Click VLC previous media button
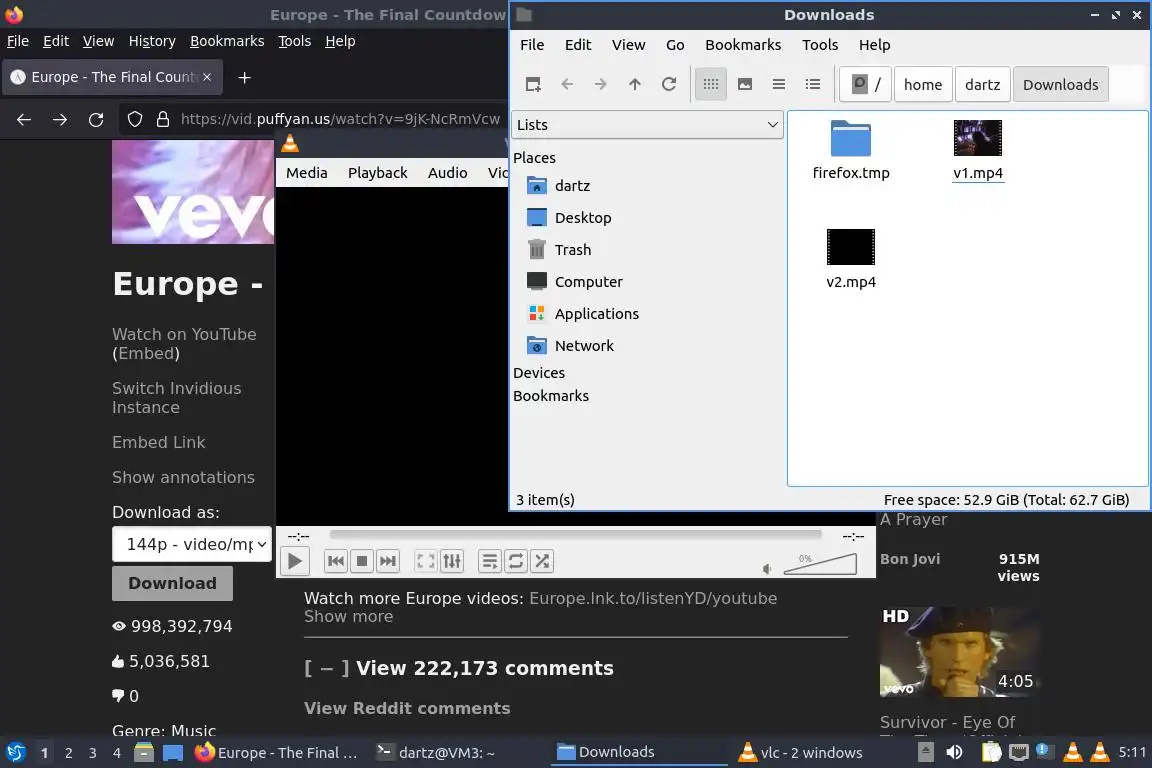1152x768 pixels. (336, 561)
